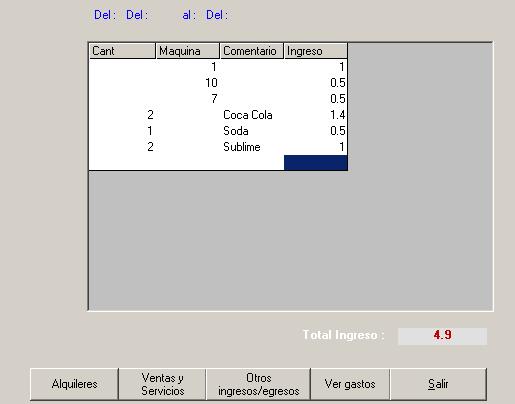
Task: Select the Coca Cola comment cell
Action: pos(252,115)
